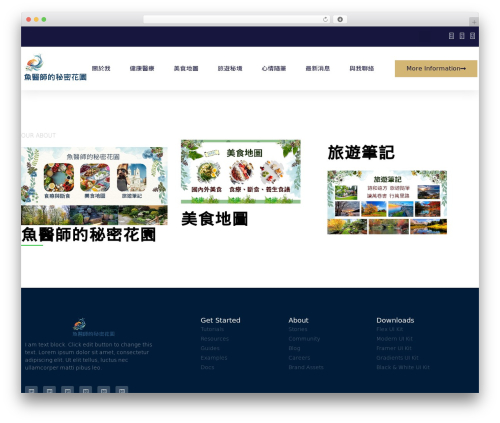Click the first social icon in the top bar
This screenshot has height=423, width=500.
(451, 36)
